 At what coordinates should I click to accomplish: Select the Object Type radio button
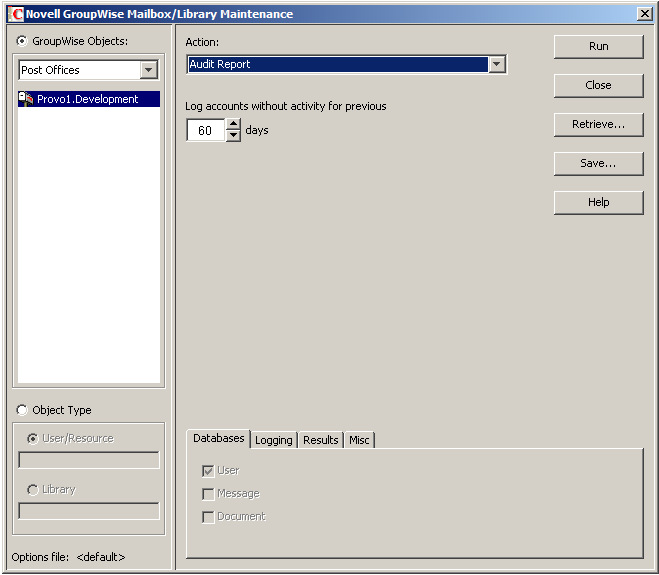(x=22, y=410)
